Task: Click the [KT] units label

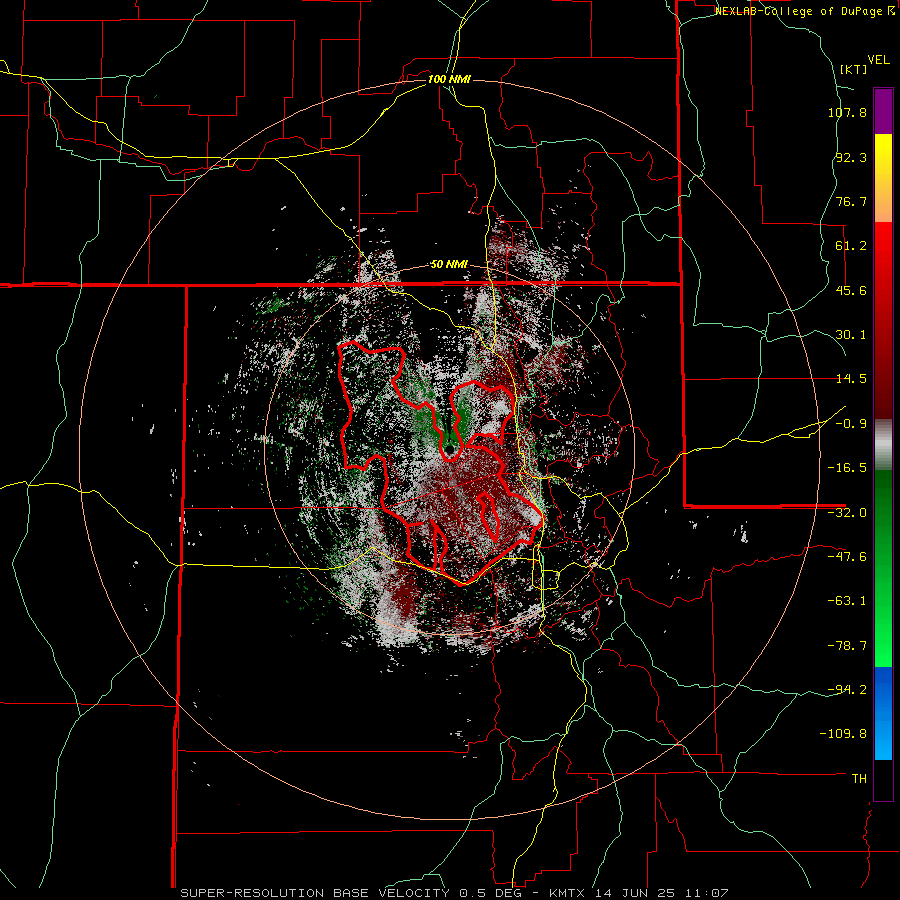Action: pyautogui.click(x=854, y=69)
